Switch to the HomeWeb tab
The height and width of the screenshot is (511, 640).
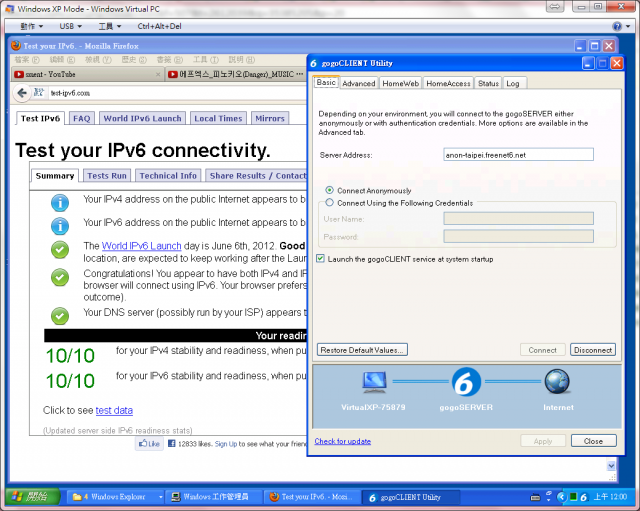[400, 83]
